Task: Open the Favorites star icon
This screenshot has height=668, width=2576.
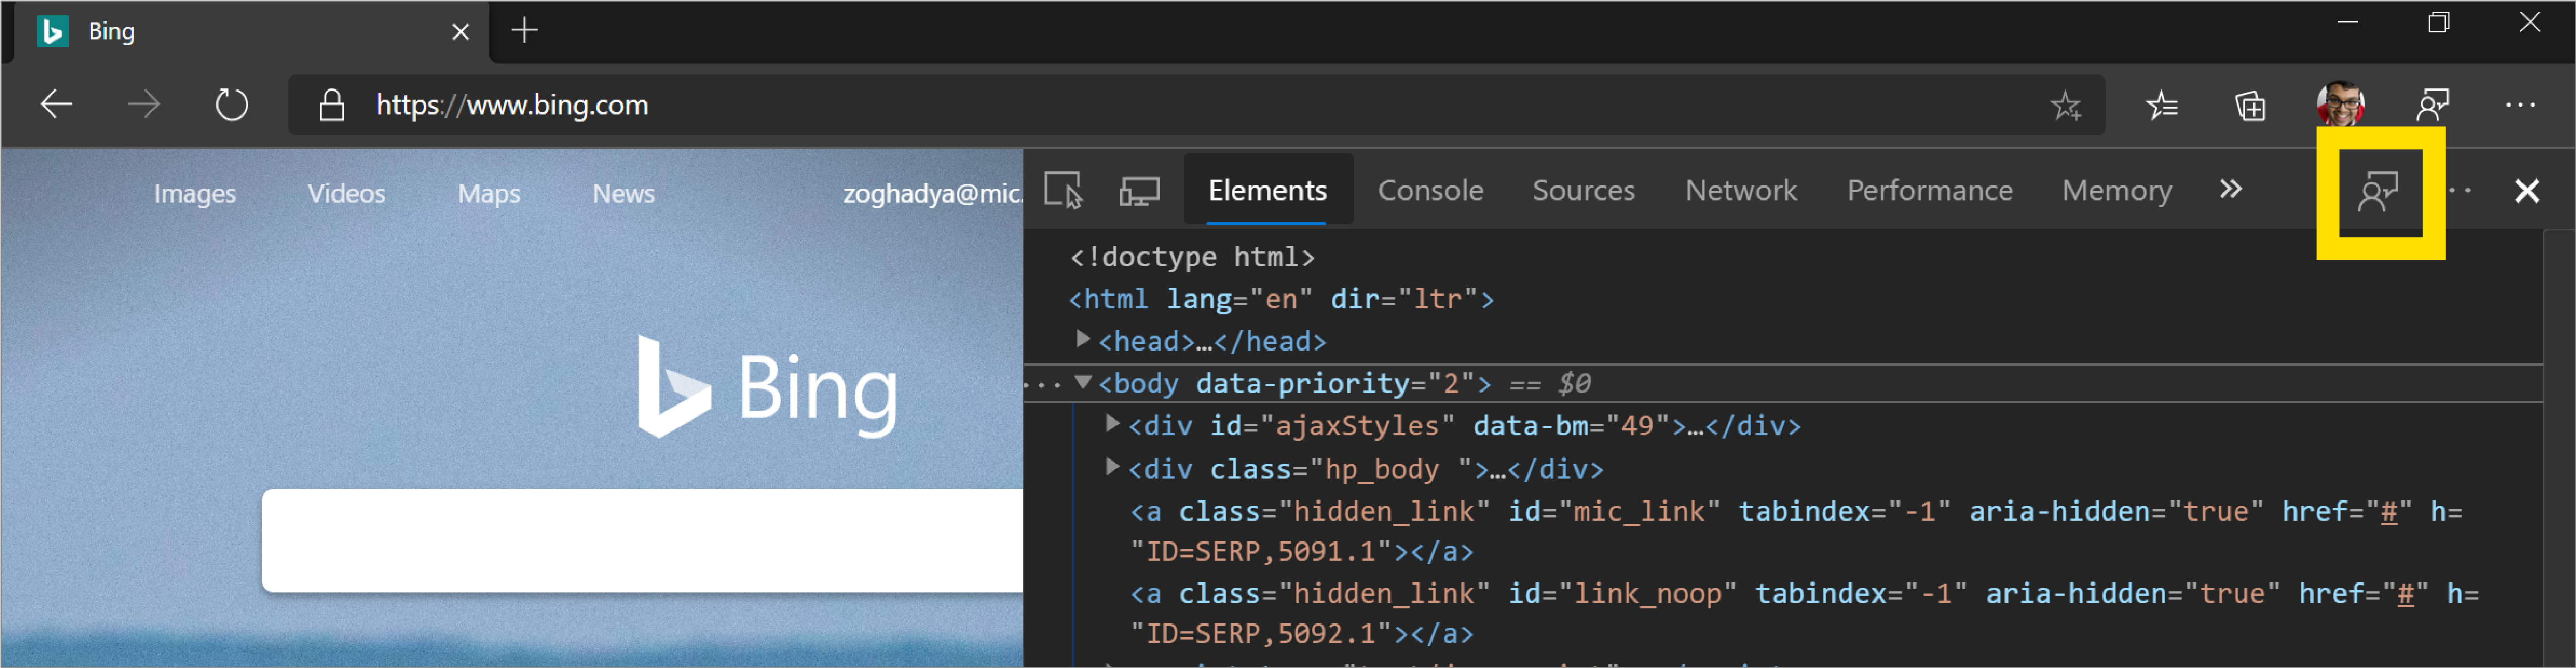Action: pos(2066,104)
